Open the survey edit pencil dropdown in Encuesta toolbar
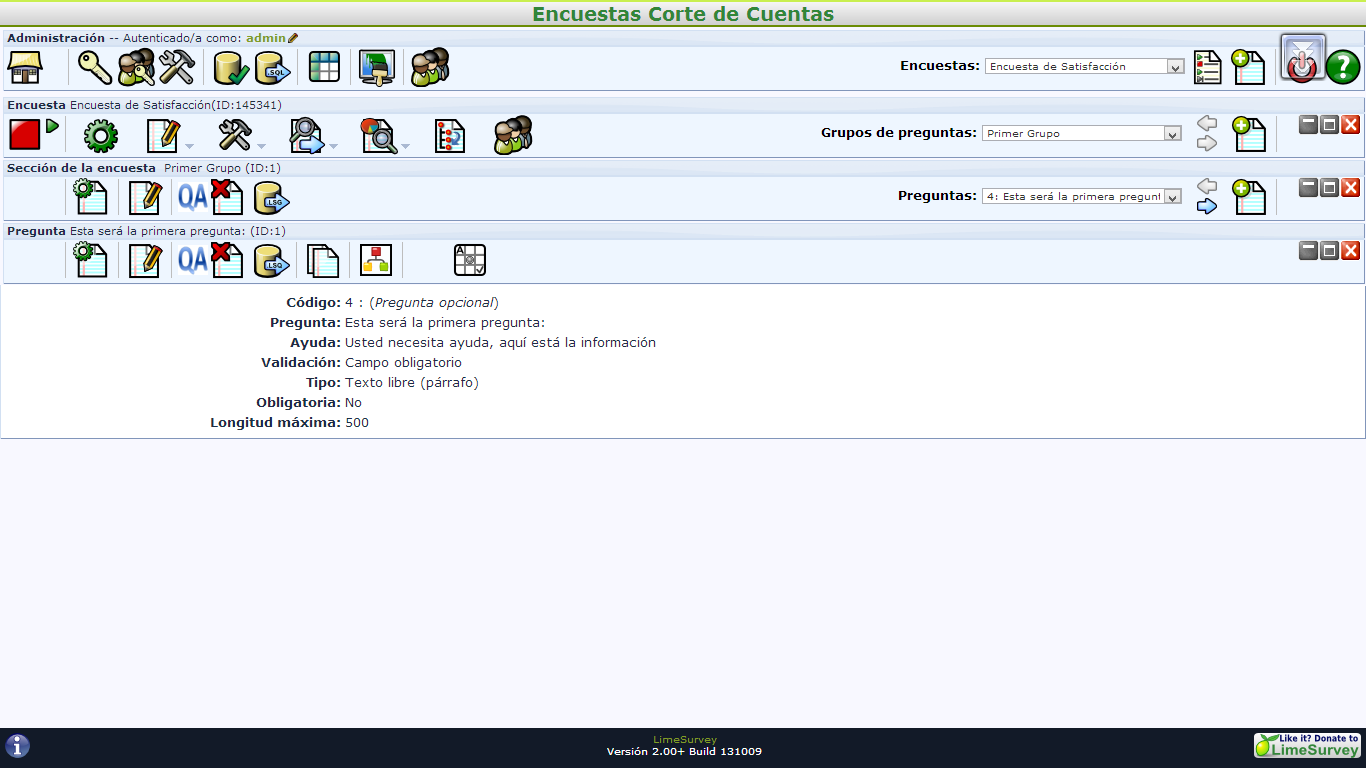The width and height of the screenshot is (1366, 768). pos(169,136)
